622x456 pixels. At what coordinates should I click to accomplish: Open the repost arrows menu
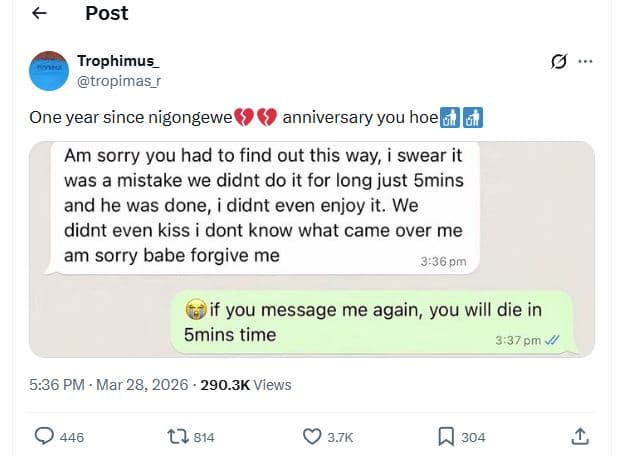[x=176, y=436]
